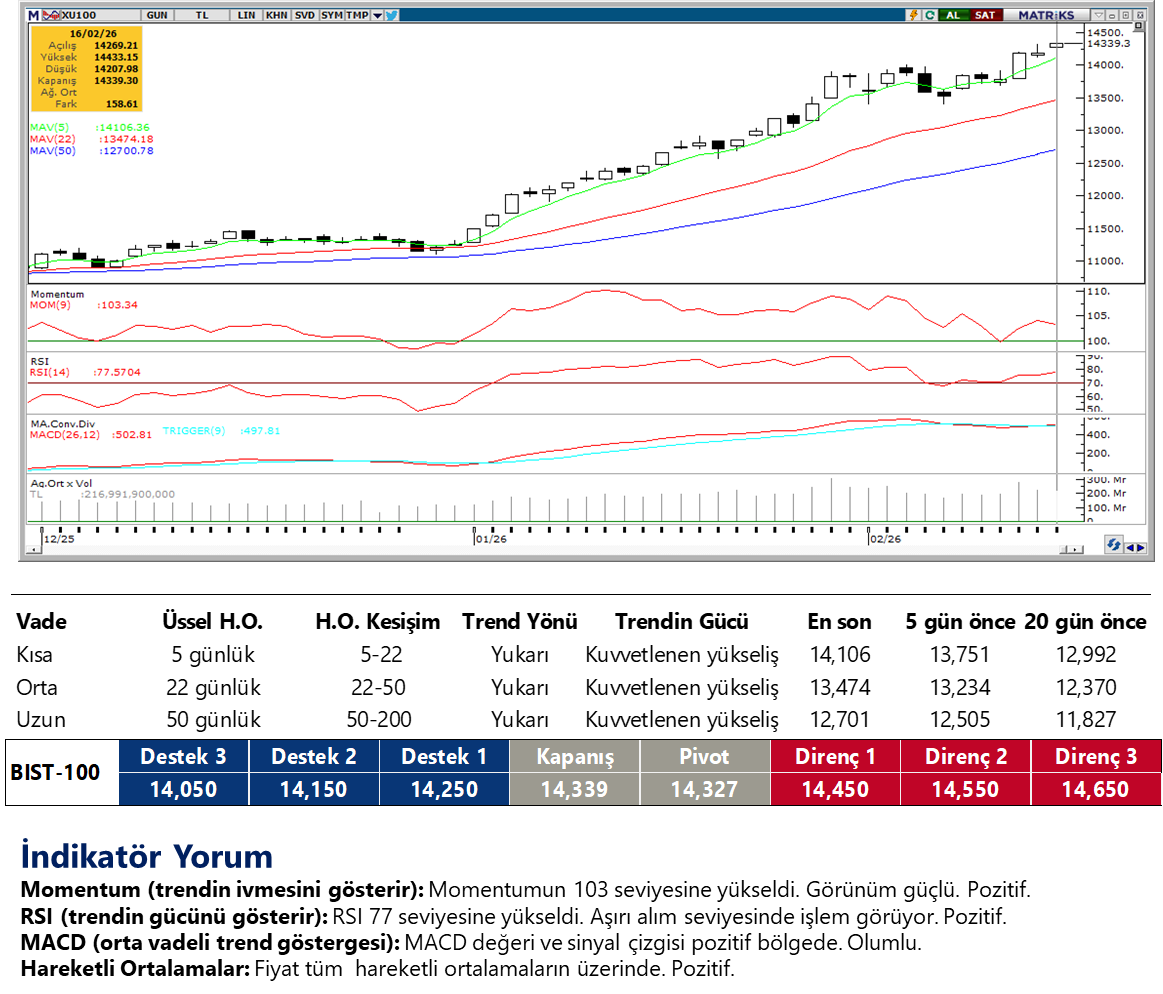Toggle the KHN chart option

pos(275,15)
